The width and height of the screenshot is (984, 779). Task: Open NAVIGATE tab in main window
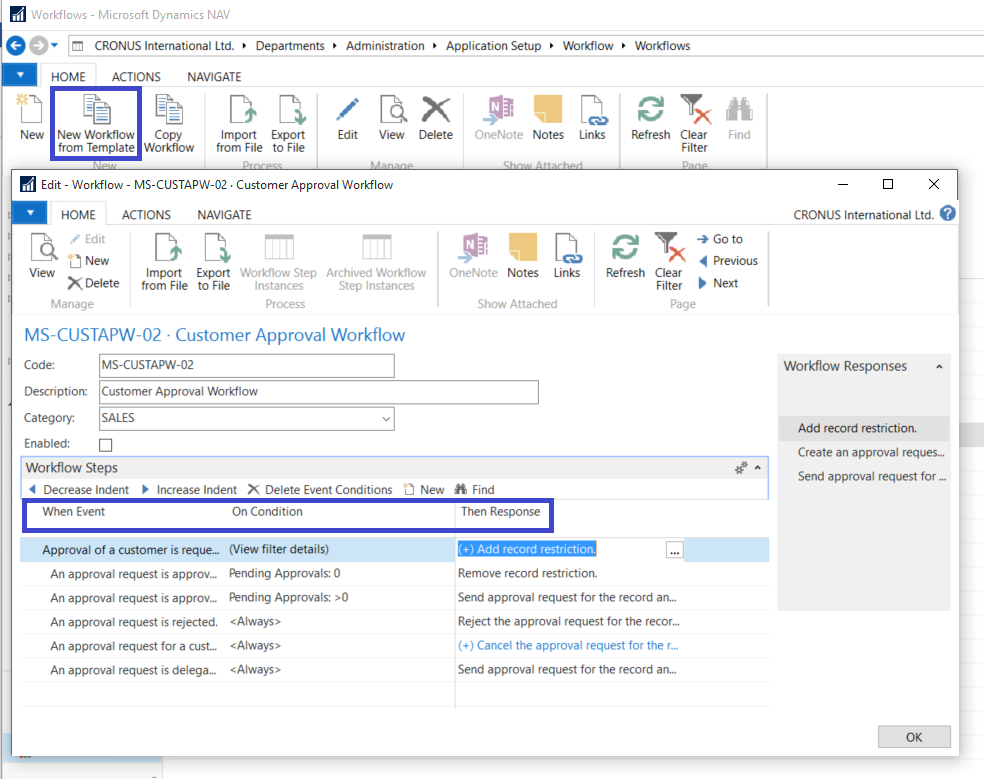click(214, 77)
